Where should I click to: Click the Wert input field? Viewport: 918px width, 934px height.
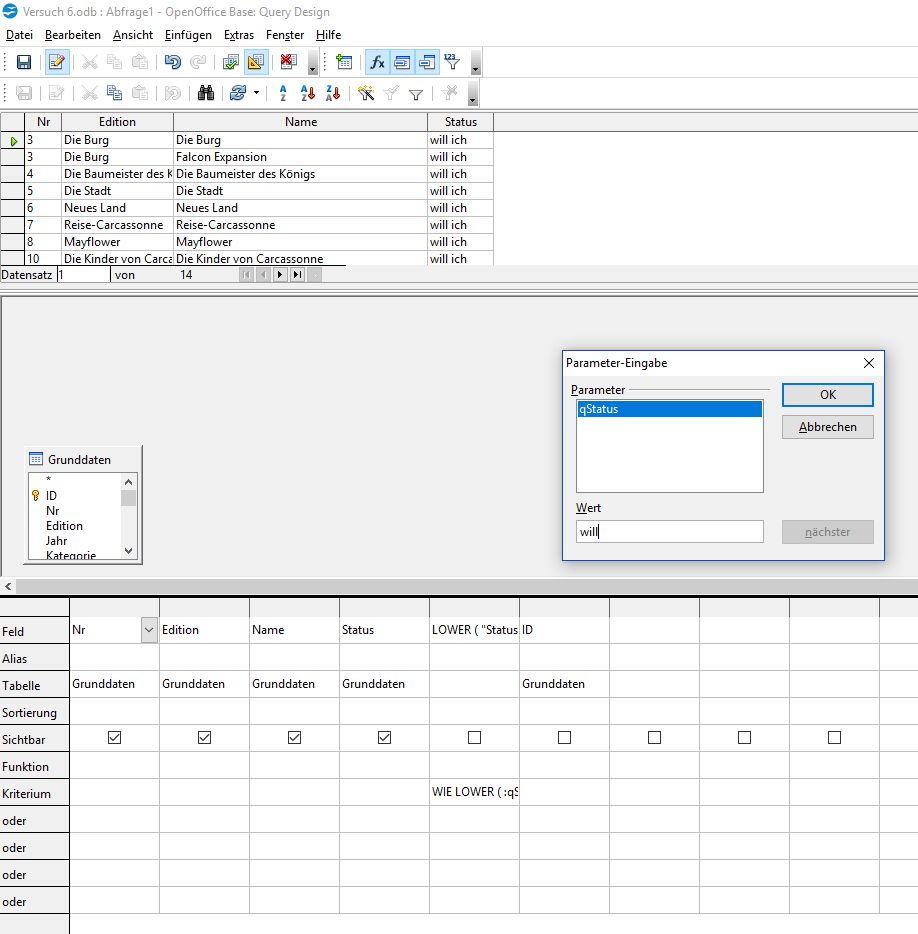[x=669, y=532]
